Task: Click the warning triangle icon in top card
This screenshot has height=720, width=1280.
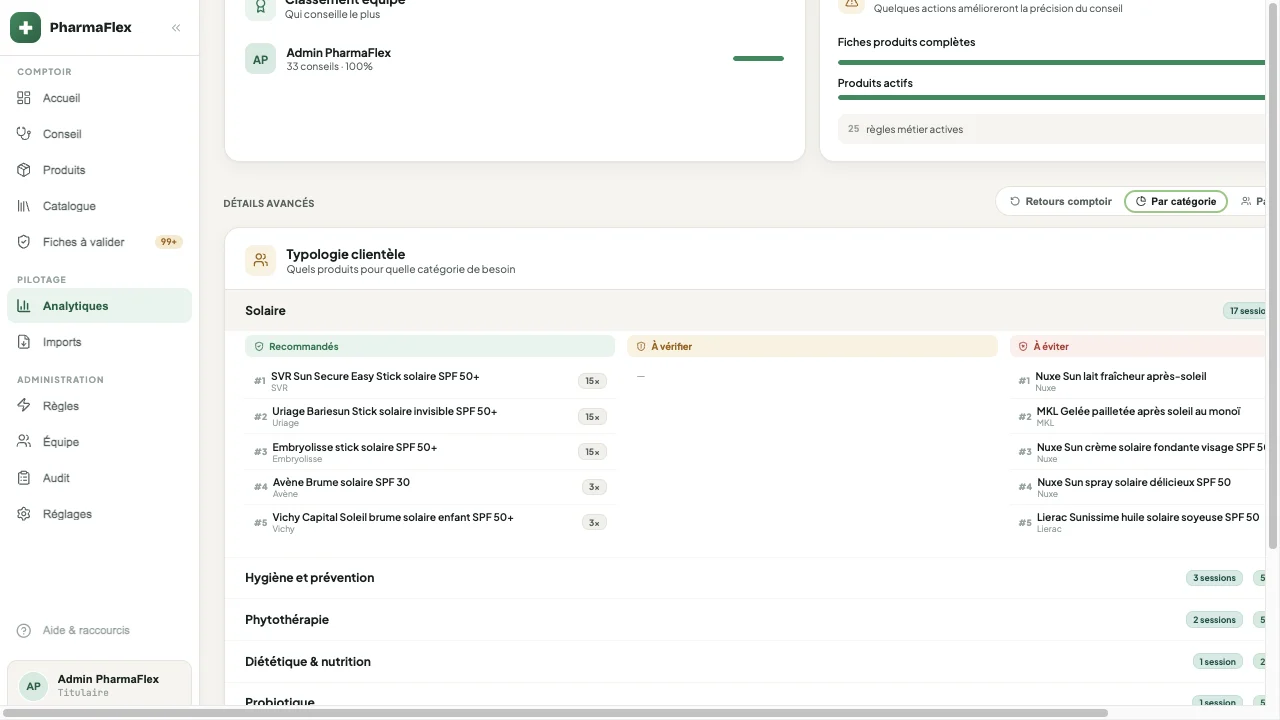Action: (851, 5)
